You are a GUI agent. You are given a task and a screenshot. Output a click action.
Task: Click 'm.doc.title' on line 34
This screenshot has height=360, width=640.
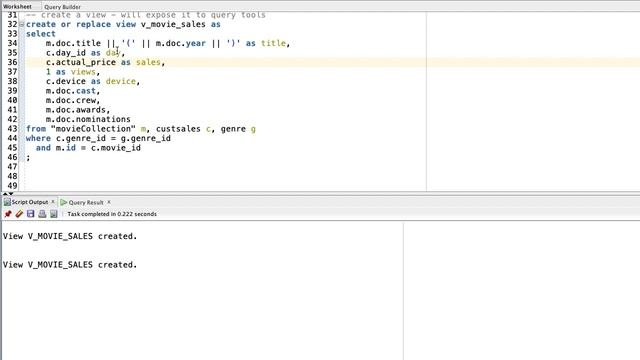click(x=73, y=43)
